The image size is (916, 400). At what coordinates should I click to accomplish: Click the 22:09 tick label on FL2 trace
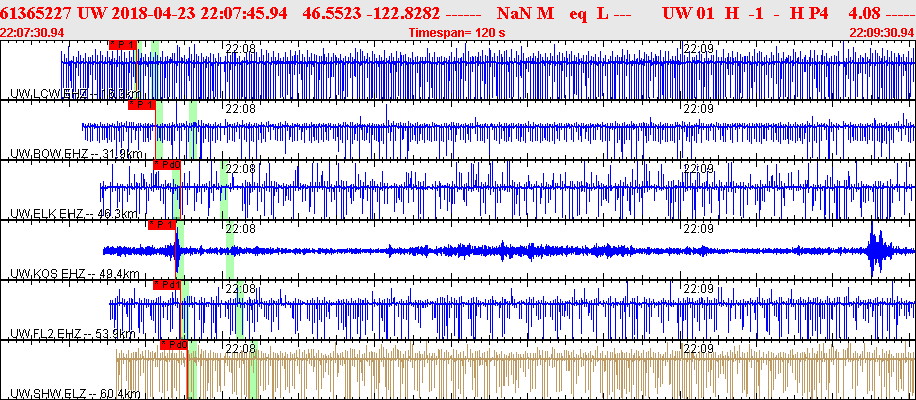pyautogui.click(x=699, y=288)
